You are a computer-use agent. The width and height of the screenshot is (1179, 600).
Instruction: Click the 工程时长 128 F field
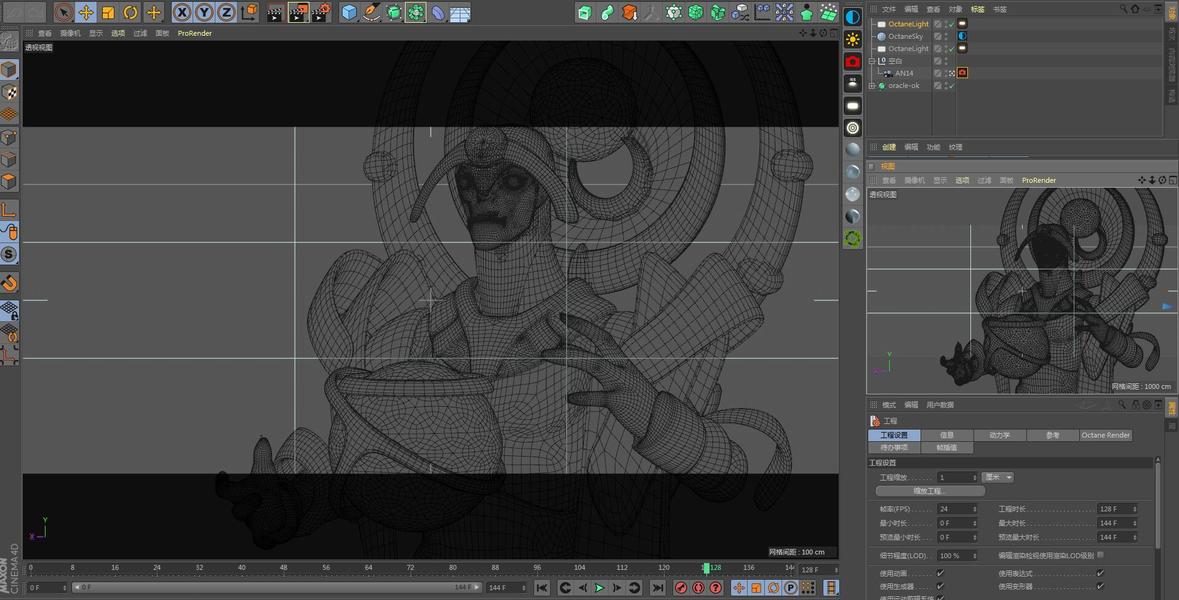click(1117, 509)
